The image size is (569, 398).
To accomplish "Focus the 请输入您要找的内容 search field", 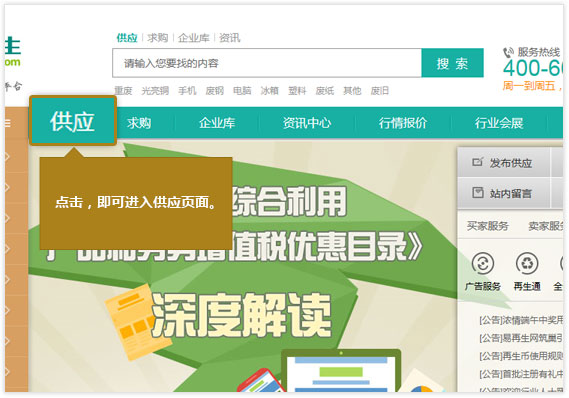I will click(267, 63).
